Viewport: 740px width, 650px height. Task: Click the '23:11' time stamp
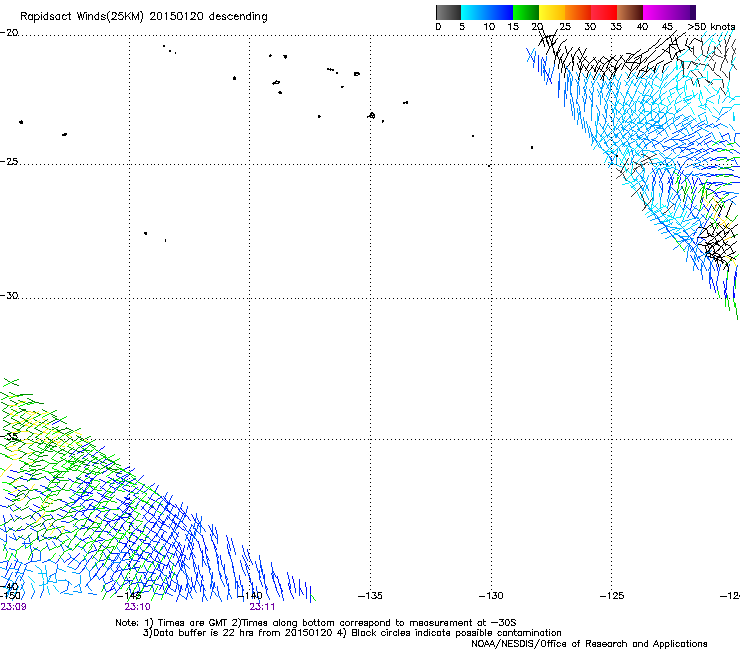click(262, 607)
